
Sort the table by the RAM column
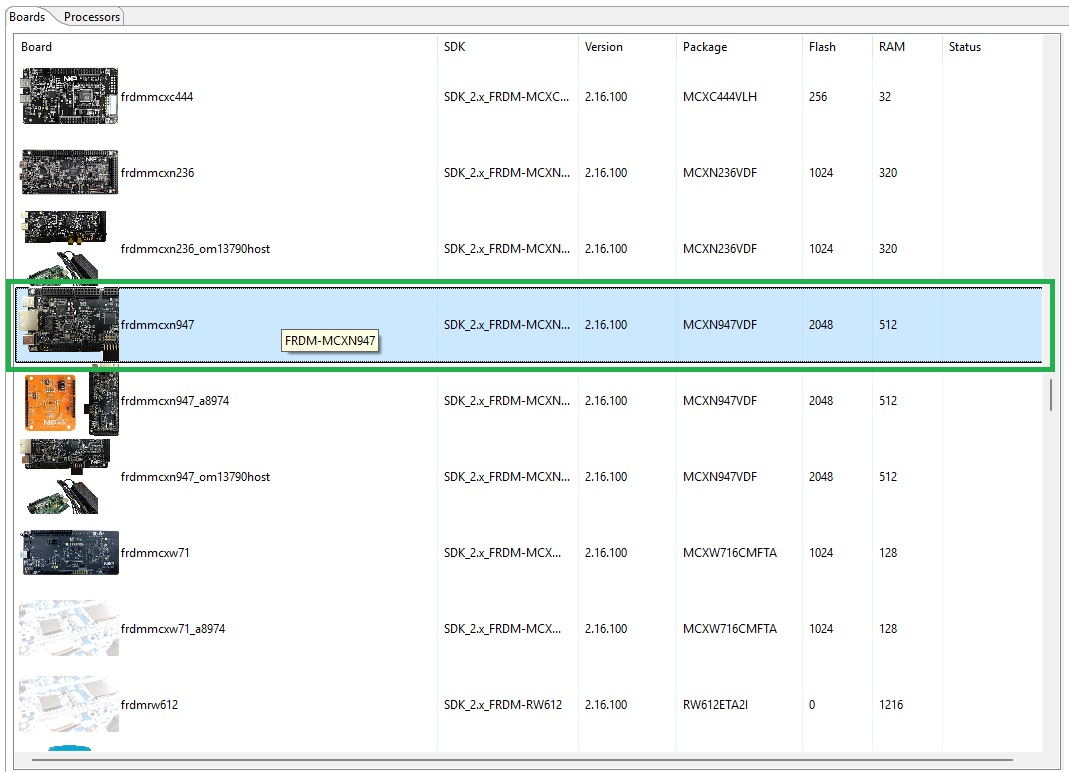892,47
